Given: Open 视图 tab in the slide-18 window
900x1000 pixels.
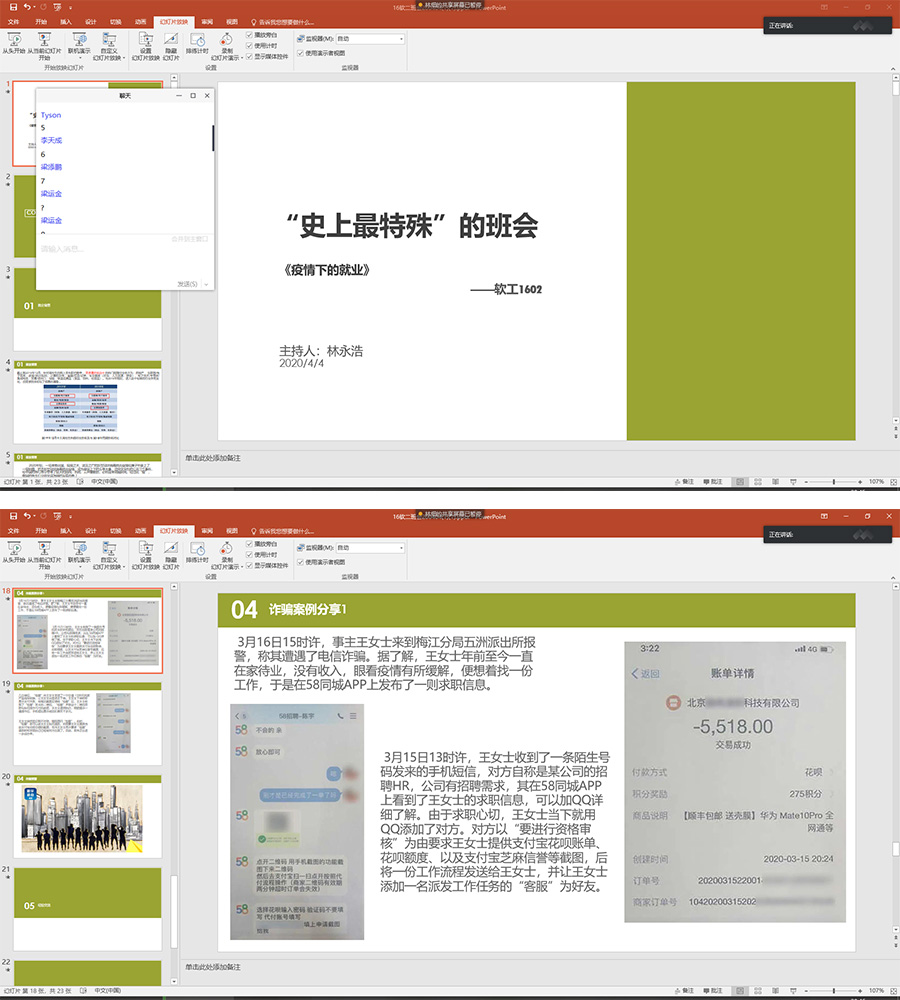Looking at the screenshot, I should (232, 528).
